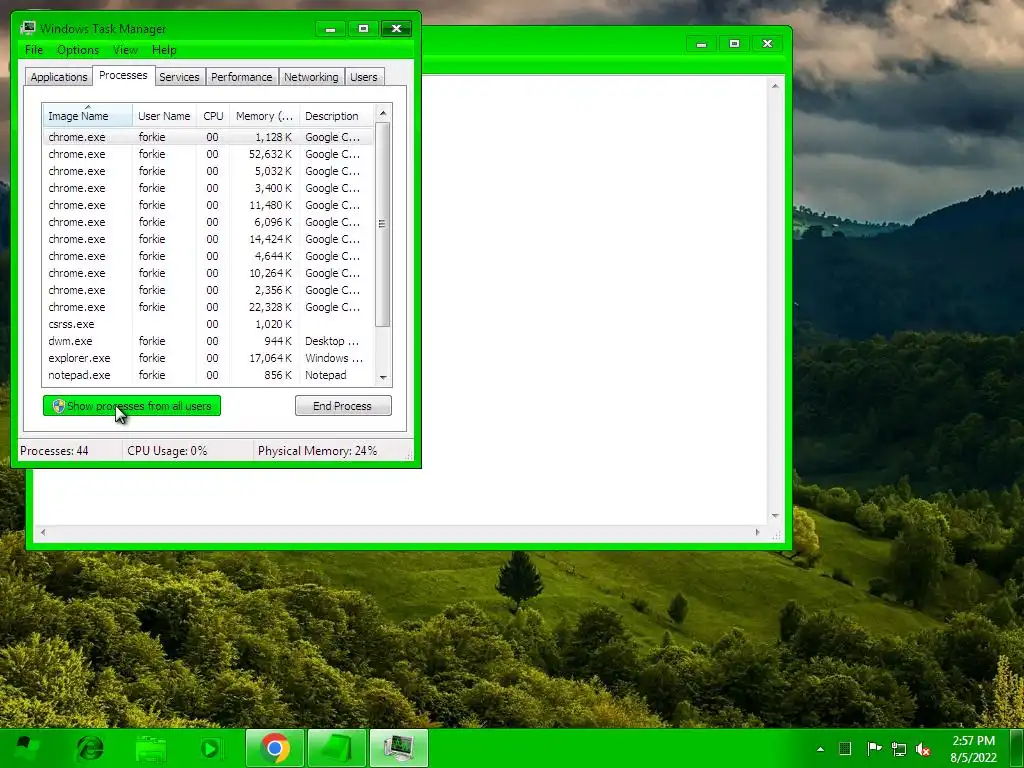Open the Windows Explorer taskbar icon

tap(152, 748)
